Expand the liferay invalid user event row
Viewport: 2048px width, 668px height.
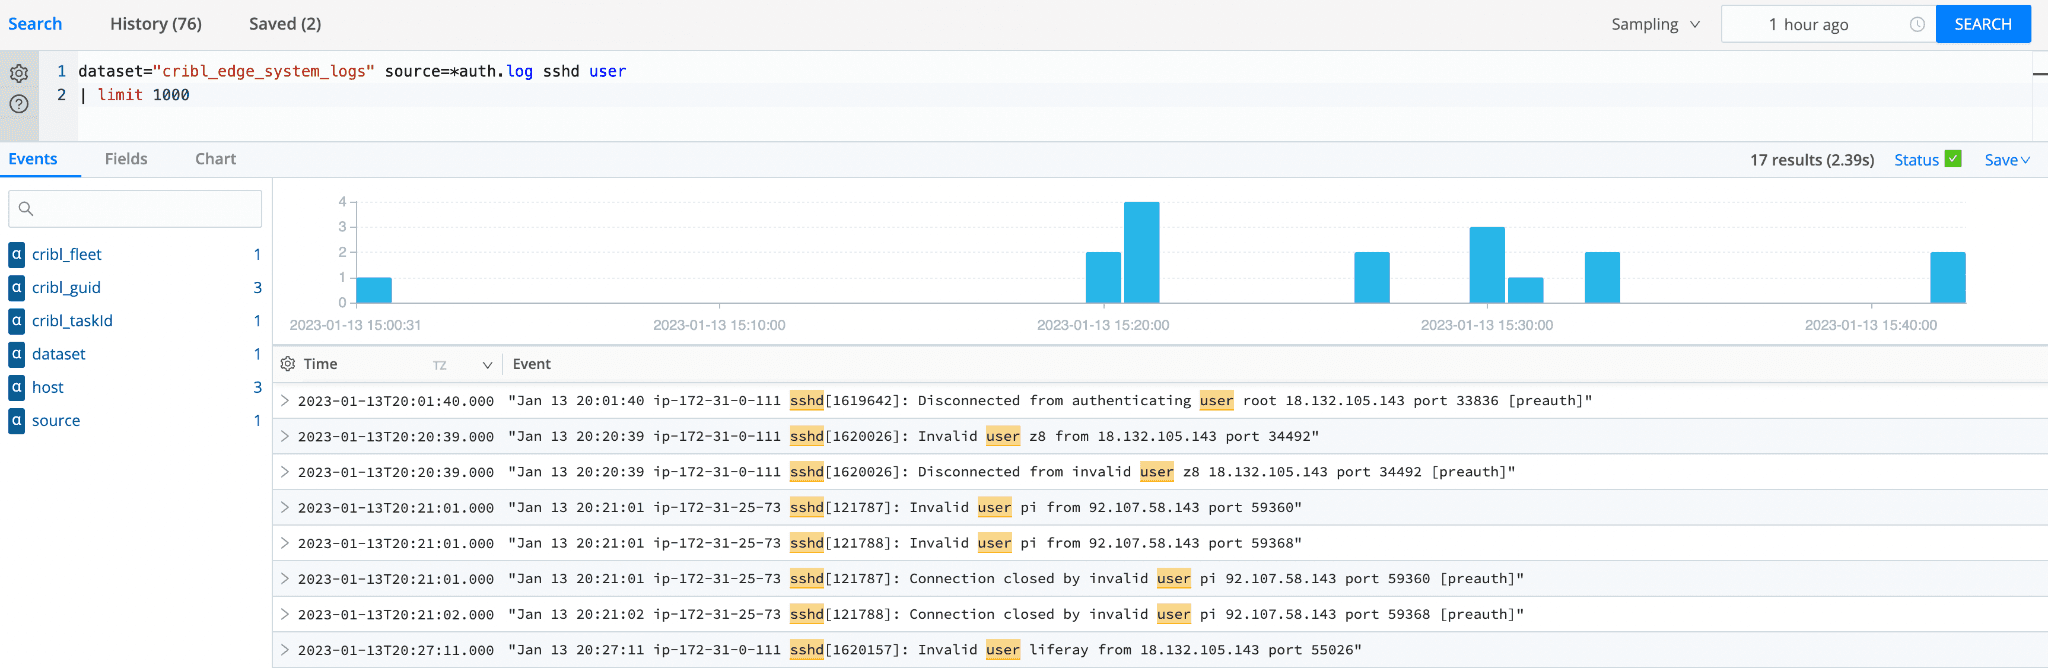coord(285,650)
